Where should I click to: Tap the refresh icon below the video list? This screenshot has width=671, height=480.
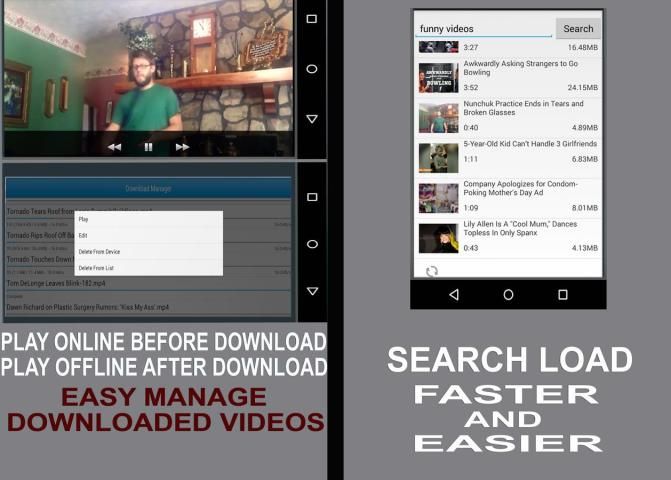(x=432, y=271)
